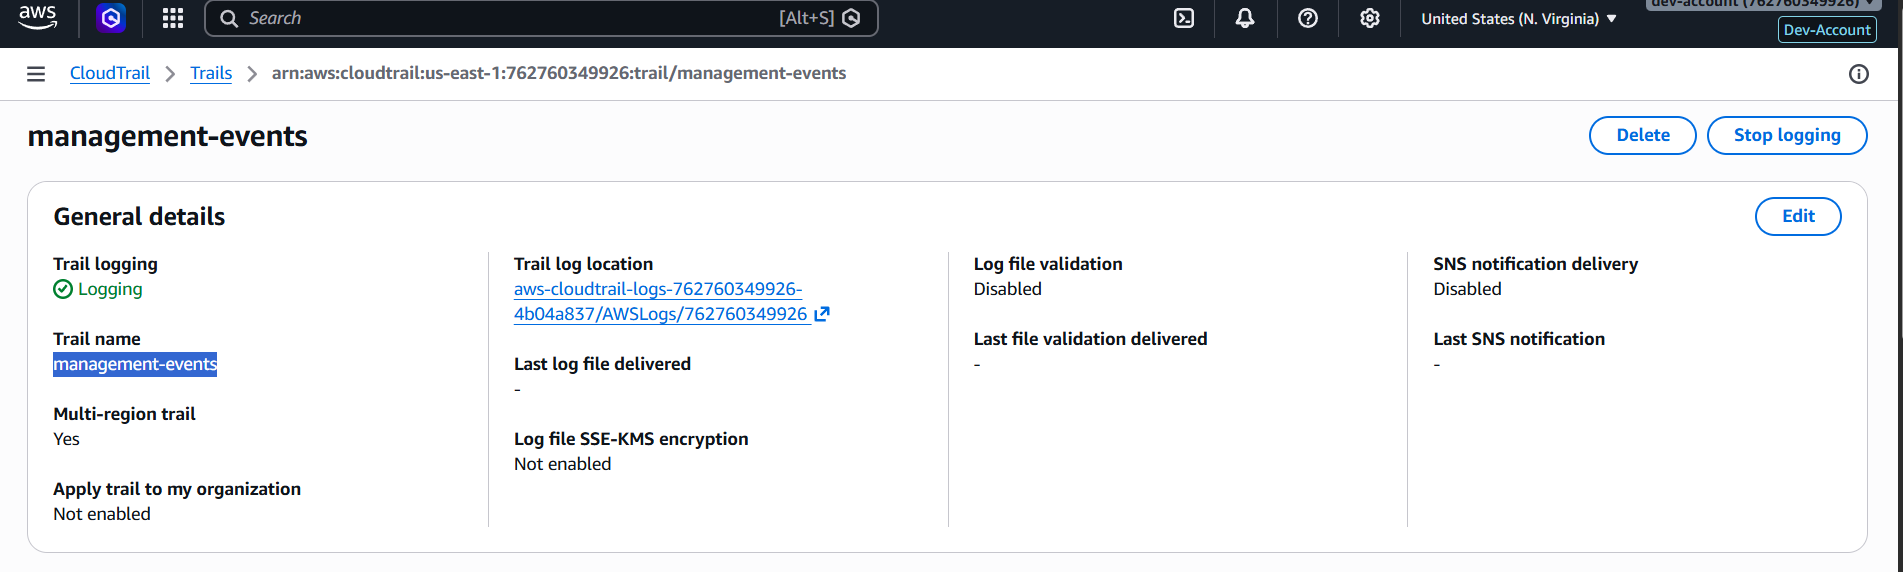Click the Delete trail button

[x=1643, y=135]
